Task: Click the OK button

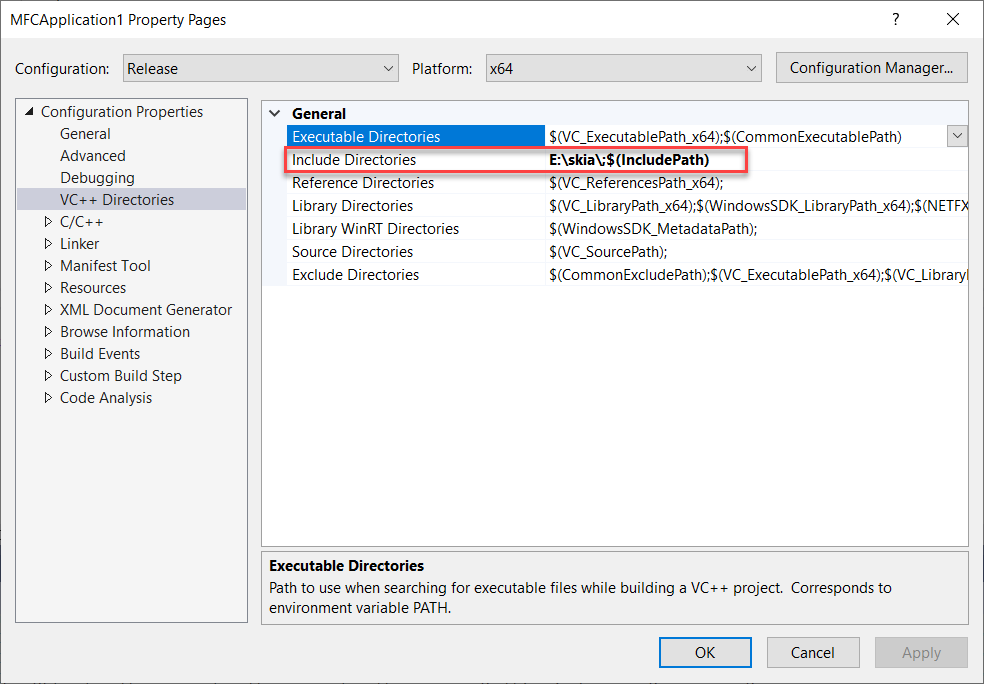Action: click(x=705, y=653)
